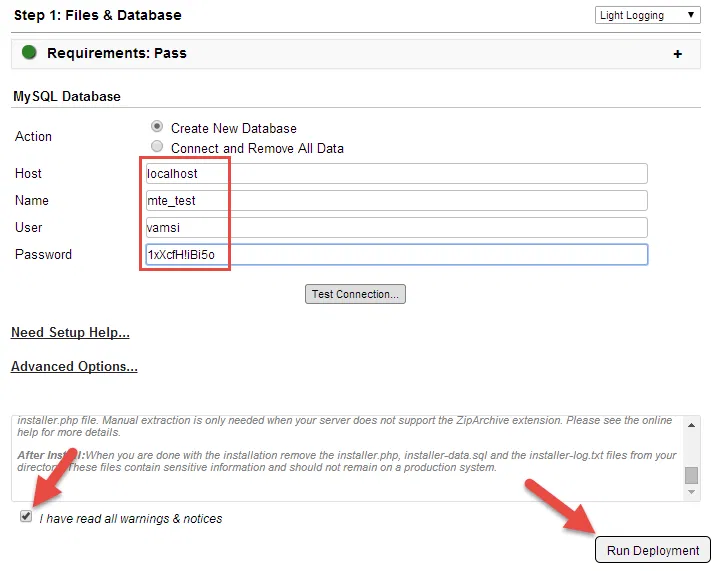Select the Create New Database radio option
Screen dimensions: 721x571
click(157, 127)
